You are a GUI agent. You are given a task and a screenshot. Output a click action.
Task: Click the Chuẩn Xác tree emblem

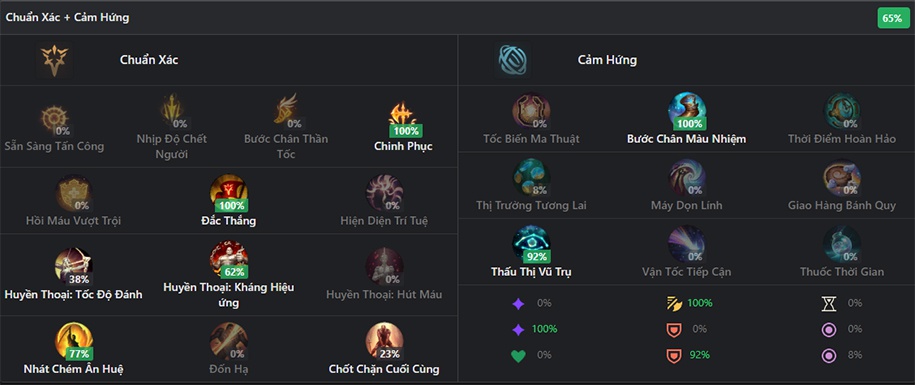point(54,60)
